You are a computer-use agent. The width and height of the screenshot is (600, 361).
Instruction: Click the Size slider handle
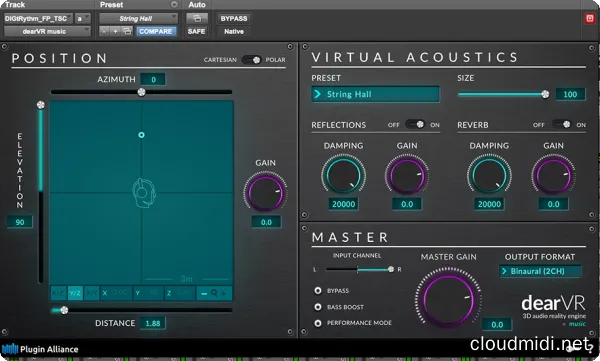(545, 94)
